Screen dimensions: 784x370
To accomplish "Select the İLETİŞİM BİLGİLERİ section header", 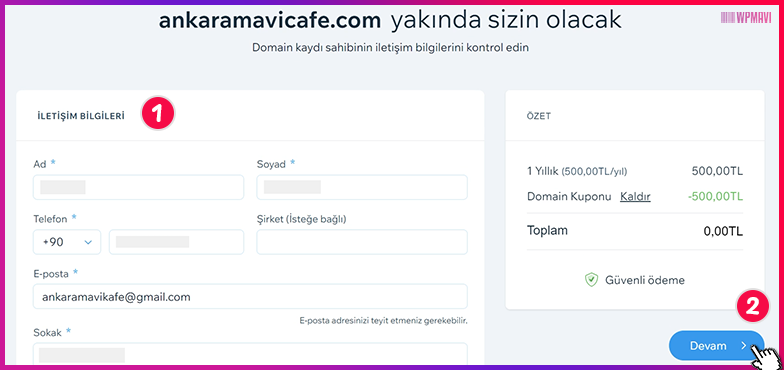I will coord(81,116).
